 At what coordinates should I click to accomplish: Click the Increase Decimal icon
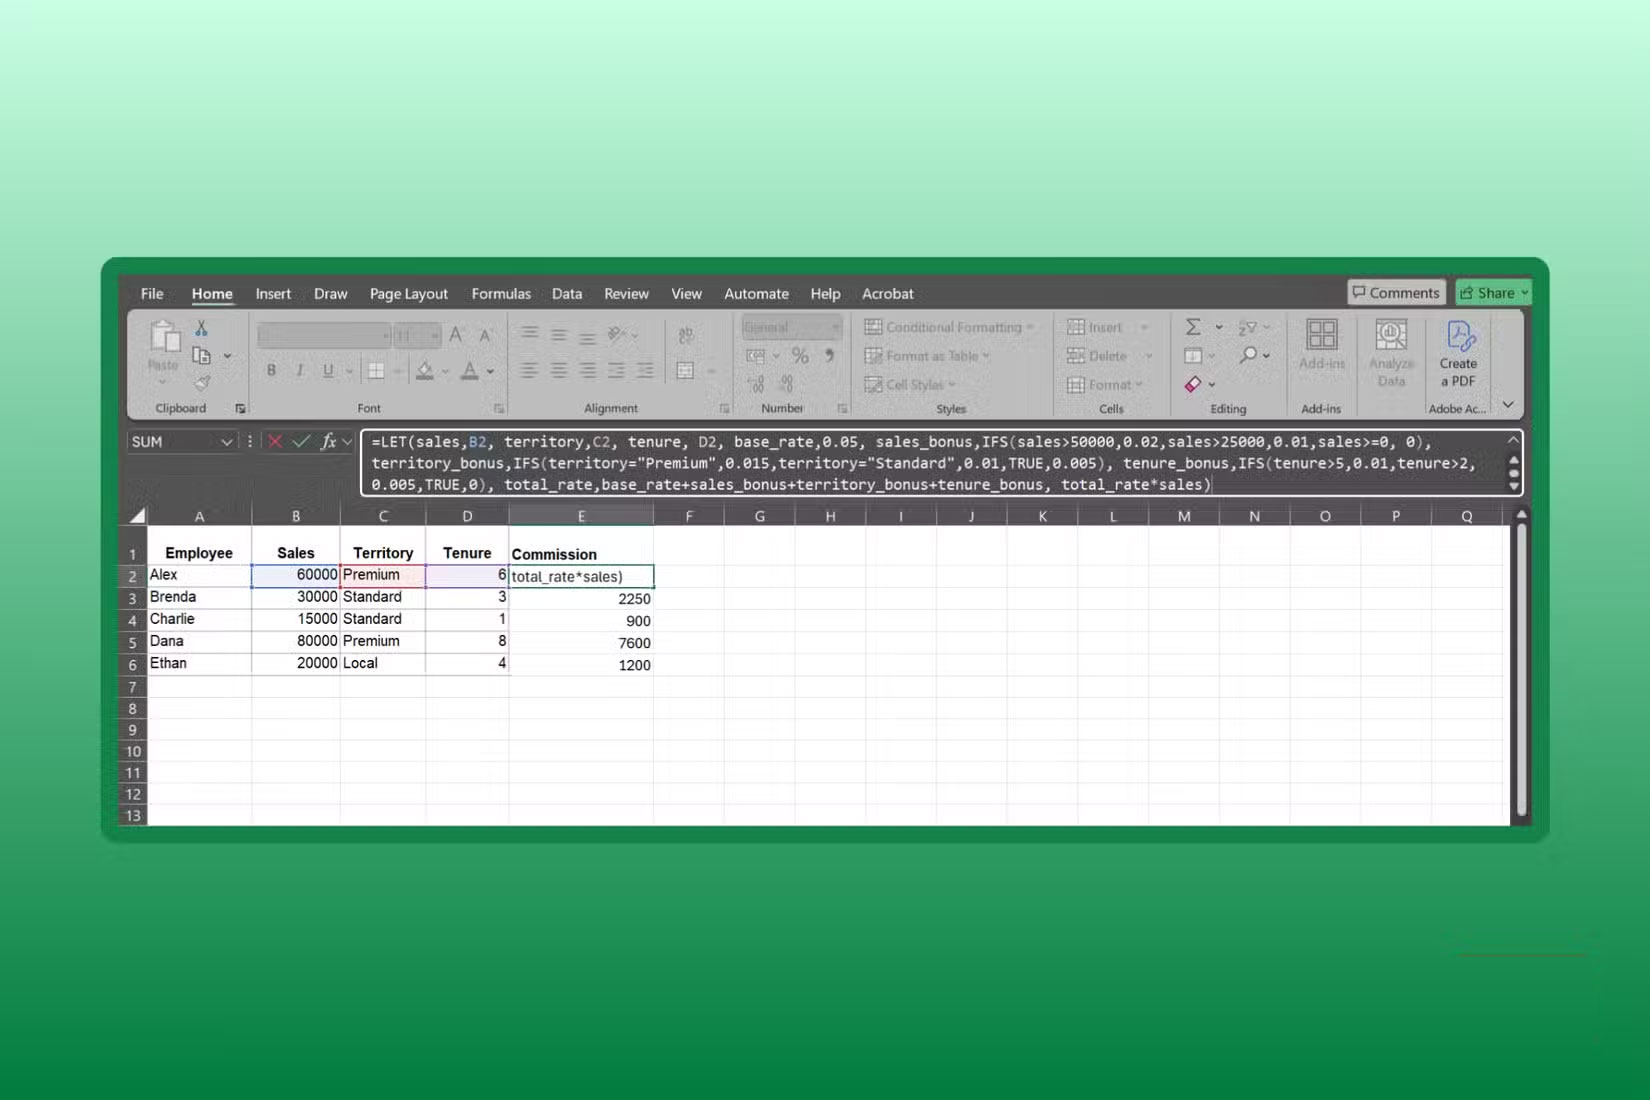coord(758,385)
